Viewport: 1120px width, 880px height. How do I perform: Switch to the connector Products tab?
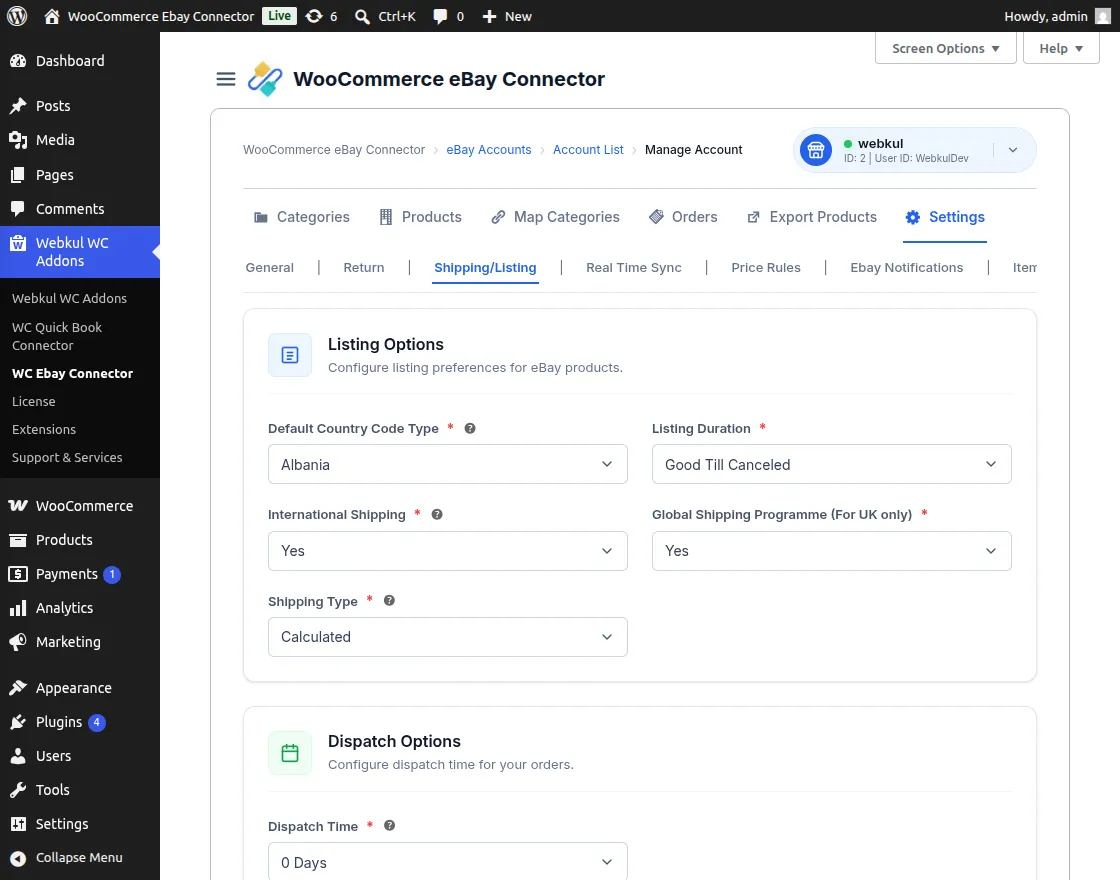pyautogui.click(x=421, y=217)
